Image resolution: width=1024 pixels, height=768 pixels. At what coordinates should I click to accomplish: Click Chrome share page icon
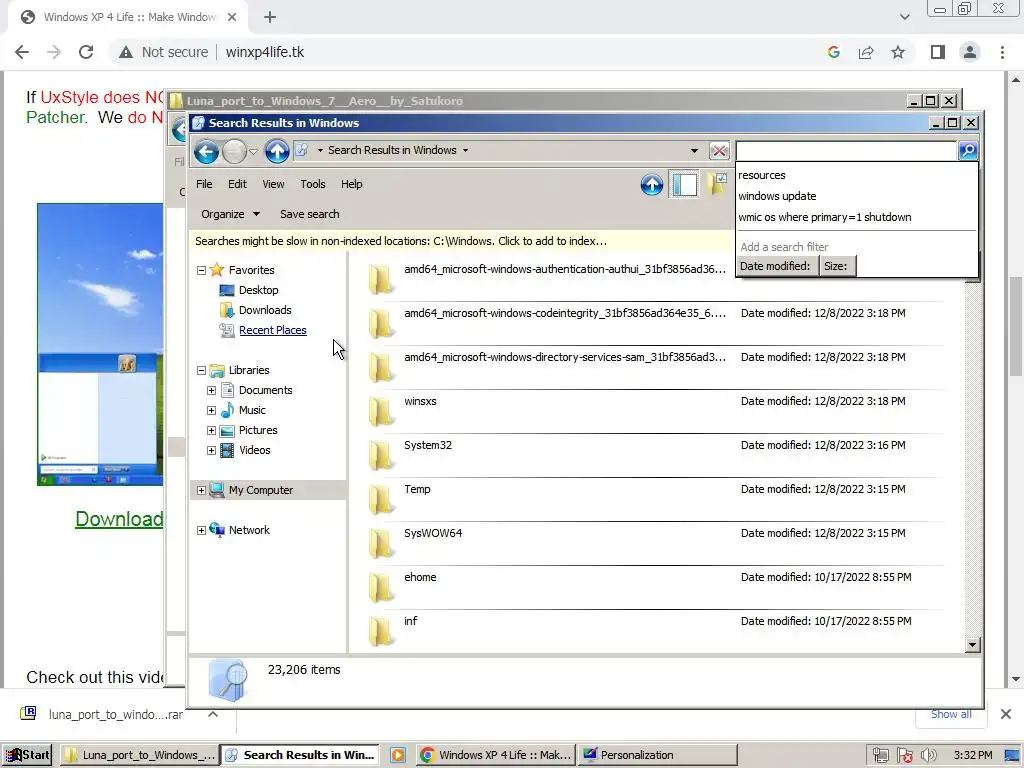[x=866, y=52]
